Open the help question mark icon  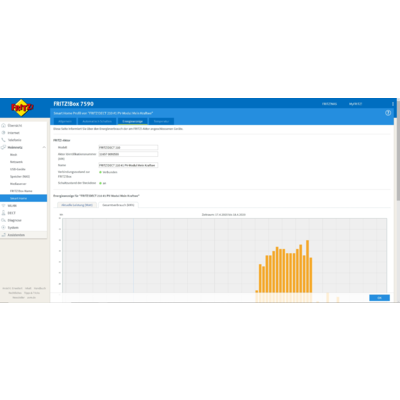pos(388,113)
